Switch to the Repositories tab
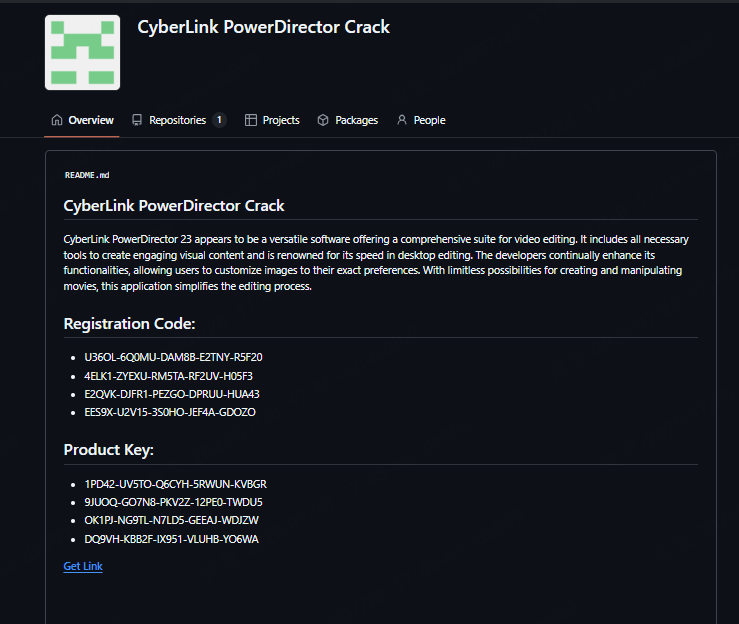 [x=179, y=120]
